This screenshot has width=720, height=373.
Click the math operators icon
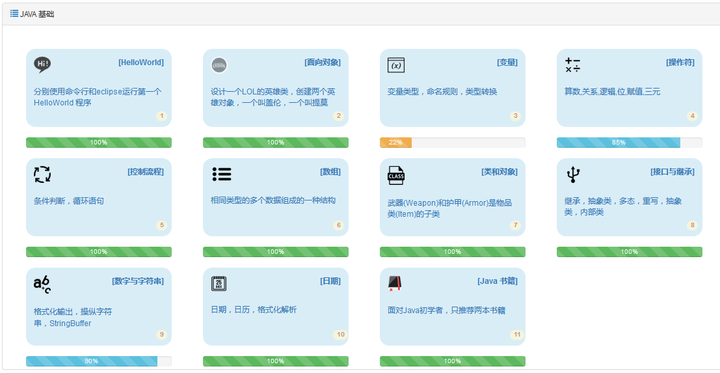coord(573,65)
